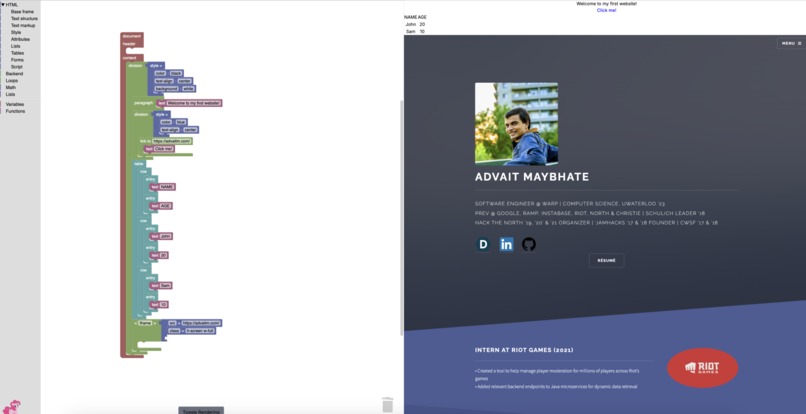Image resolution: width=806 pixels, height=414 pixels.
Task: Edit the iframe tag name field
Action: click(x=145, y=323)
